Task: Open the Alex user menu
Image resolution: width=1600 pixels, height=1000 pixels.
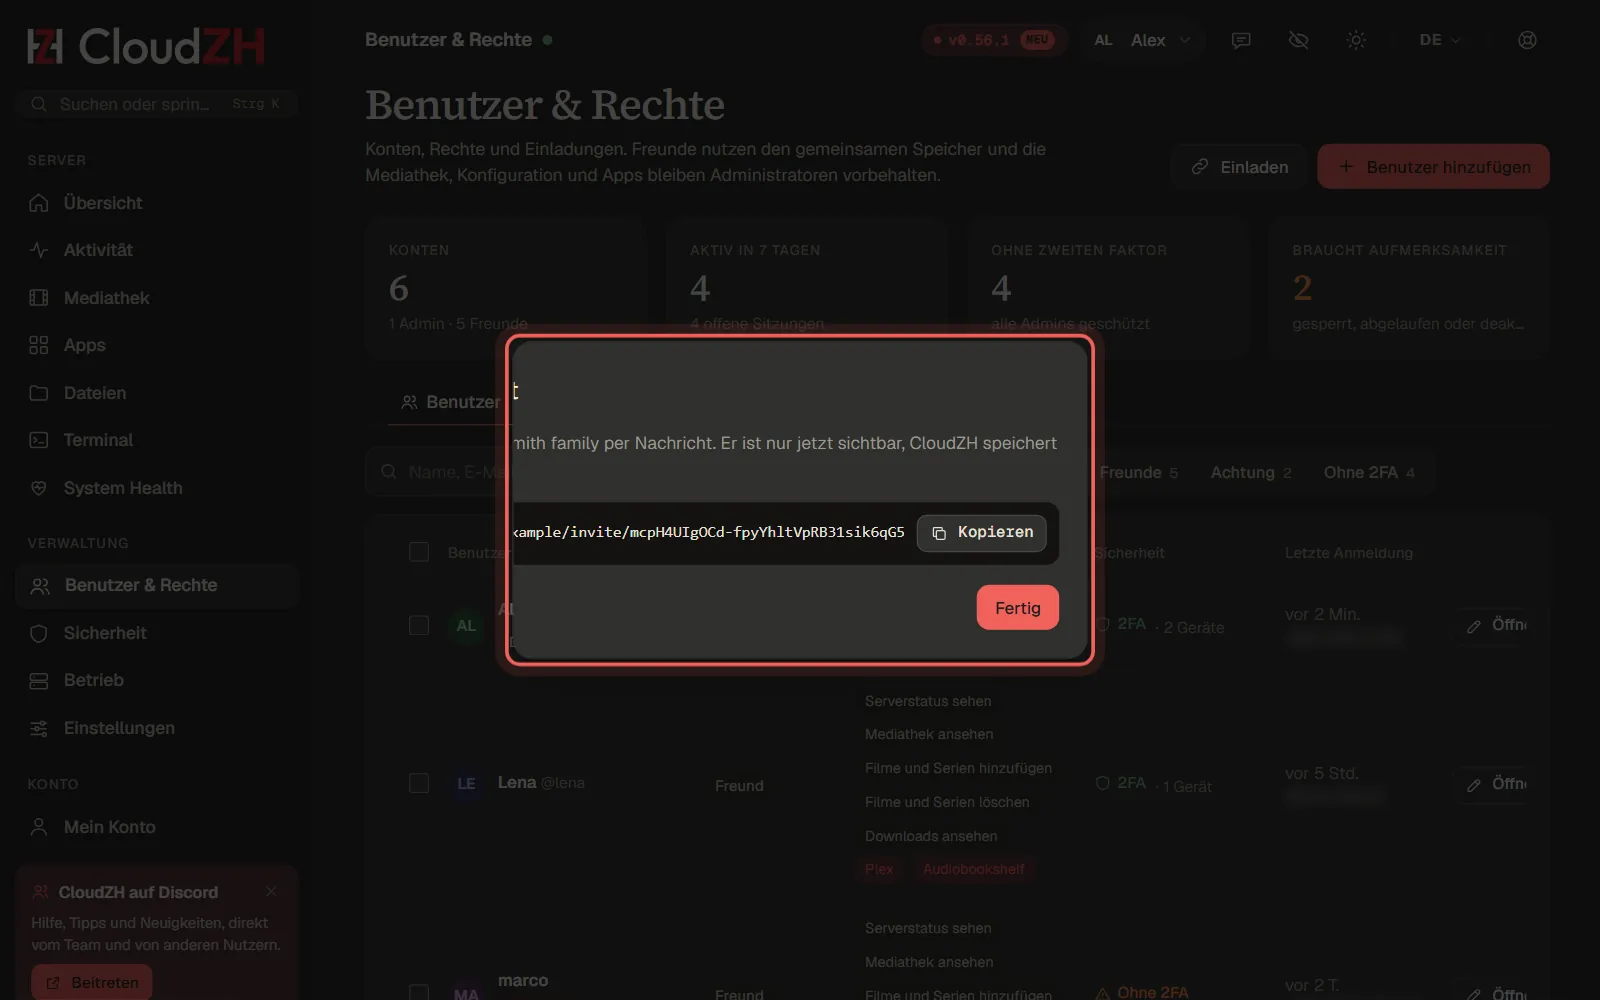Action: (1143, 40)
